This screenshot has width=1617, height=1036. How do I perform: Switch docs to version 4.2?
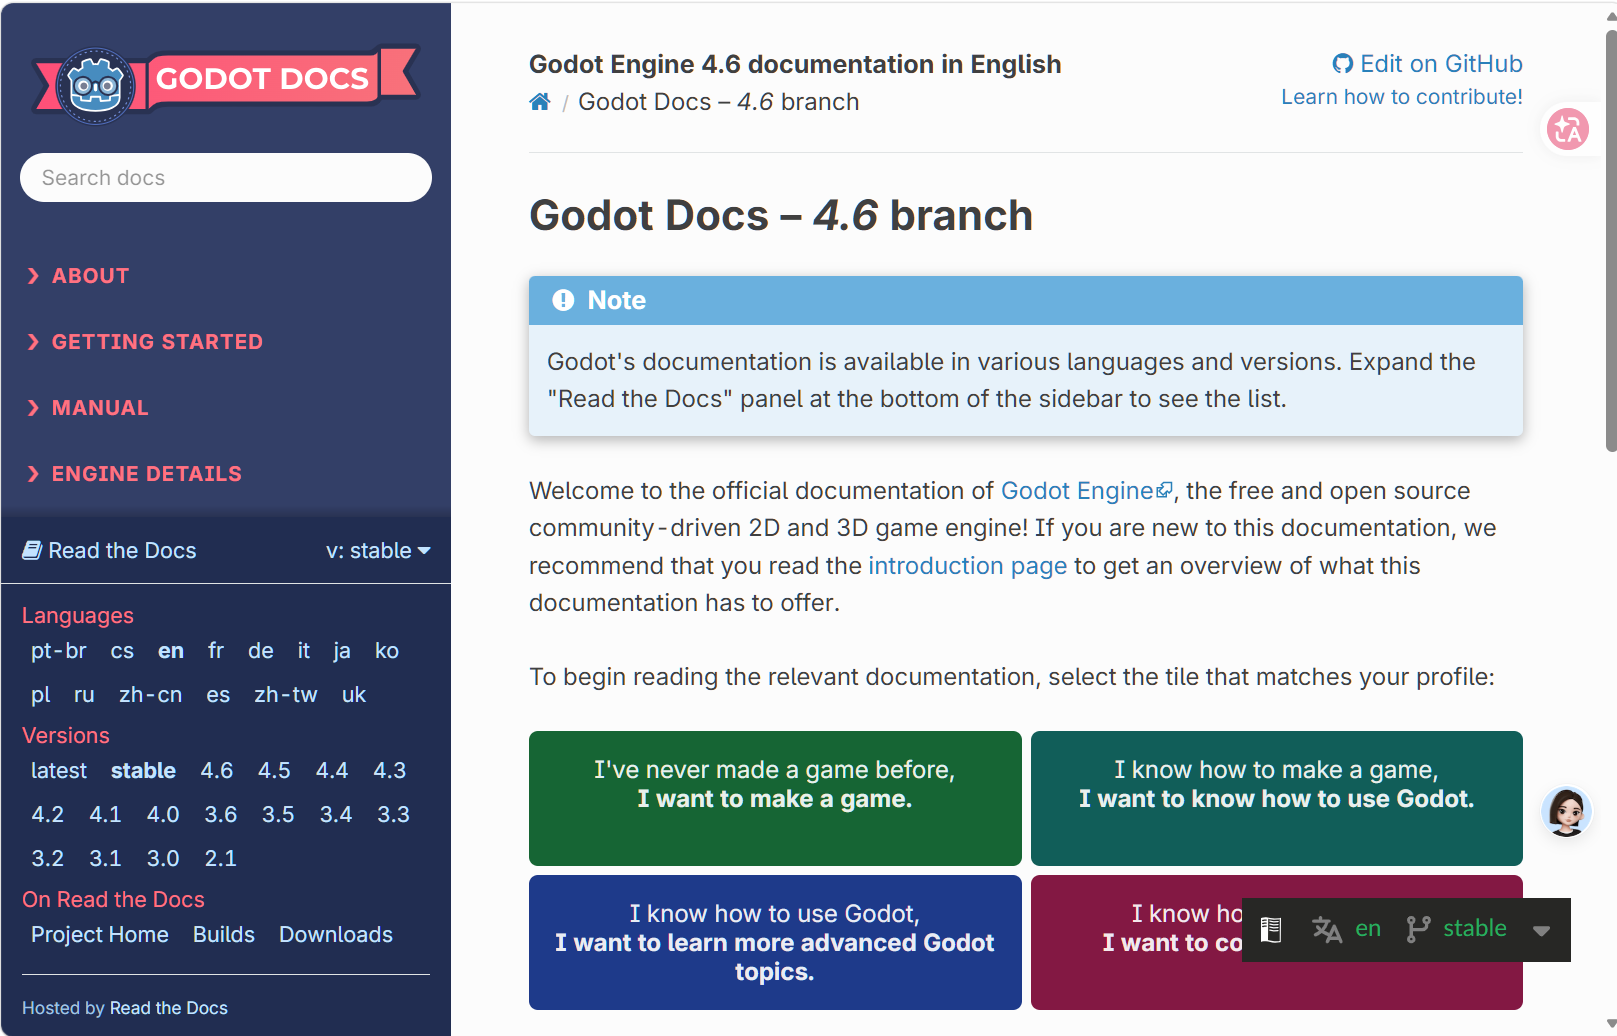pos(48,815)
